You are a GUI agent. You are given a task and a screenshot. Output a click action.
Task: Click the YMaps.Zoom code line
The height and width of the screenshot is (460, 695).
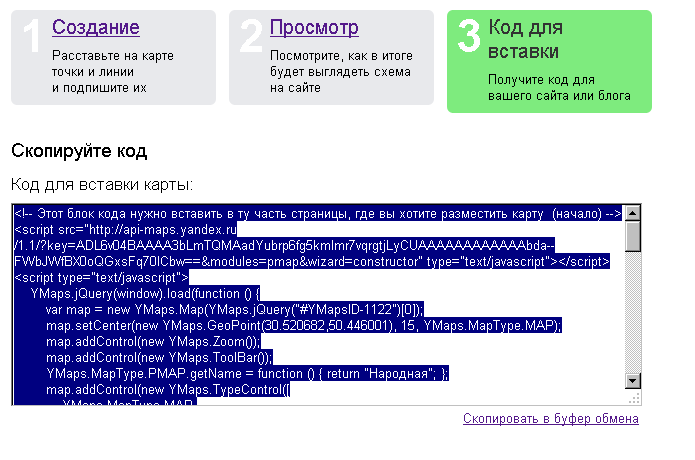[153, 342]
